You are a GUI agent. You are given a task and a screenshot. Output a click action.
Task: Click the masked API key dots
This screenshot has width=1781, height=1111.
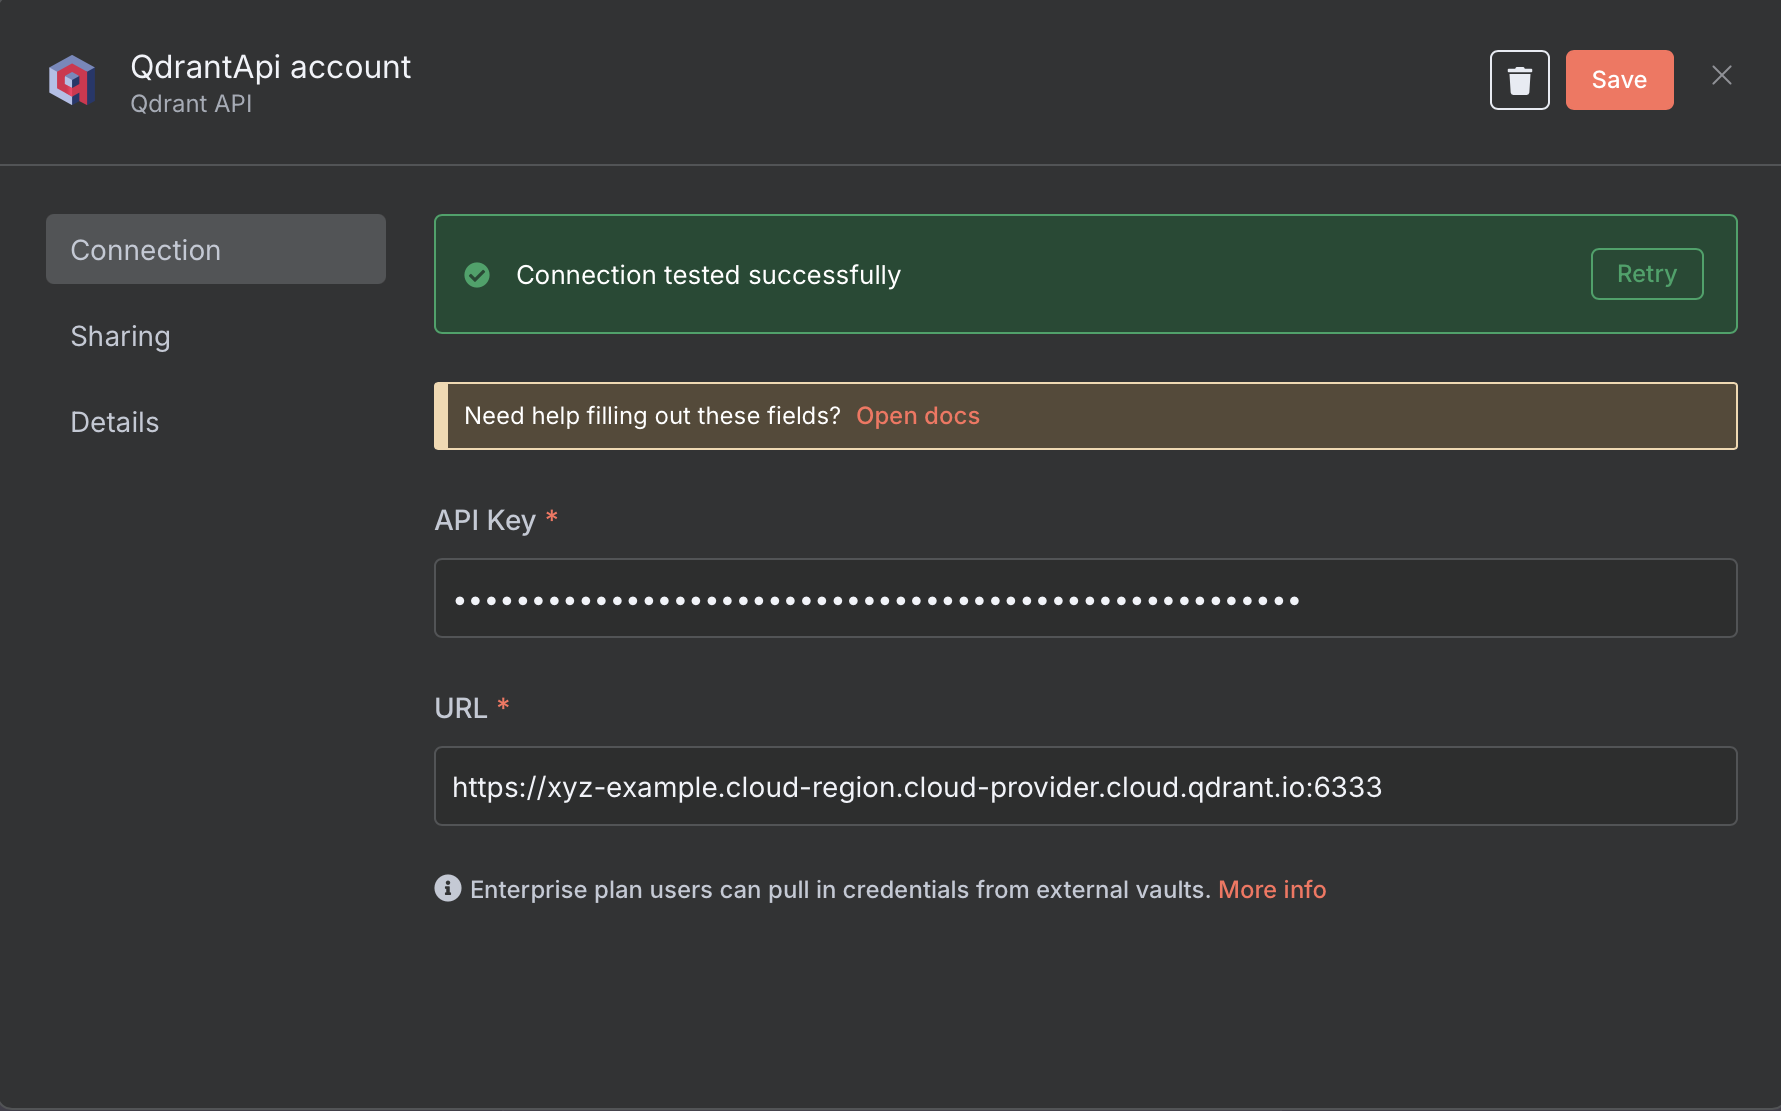(876, 598)
